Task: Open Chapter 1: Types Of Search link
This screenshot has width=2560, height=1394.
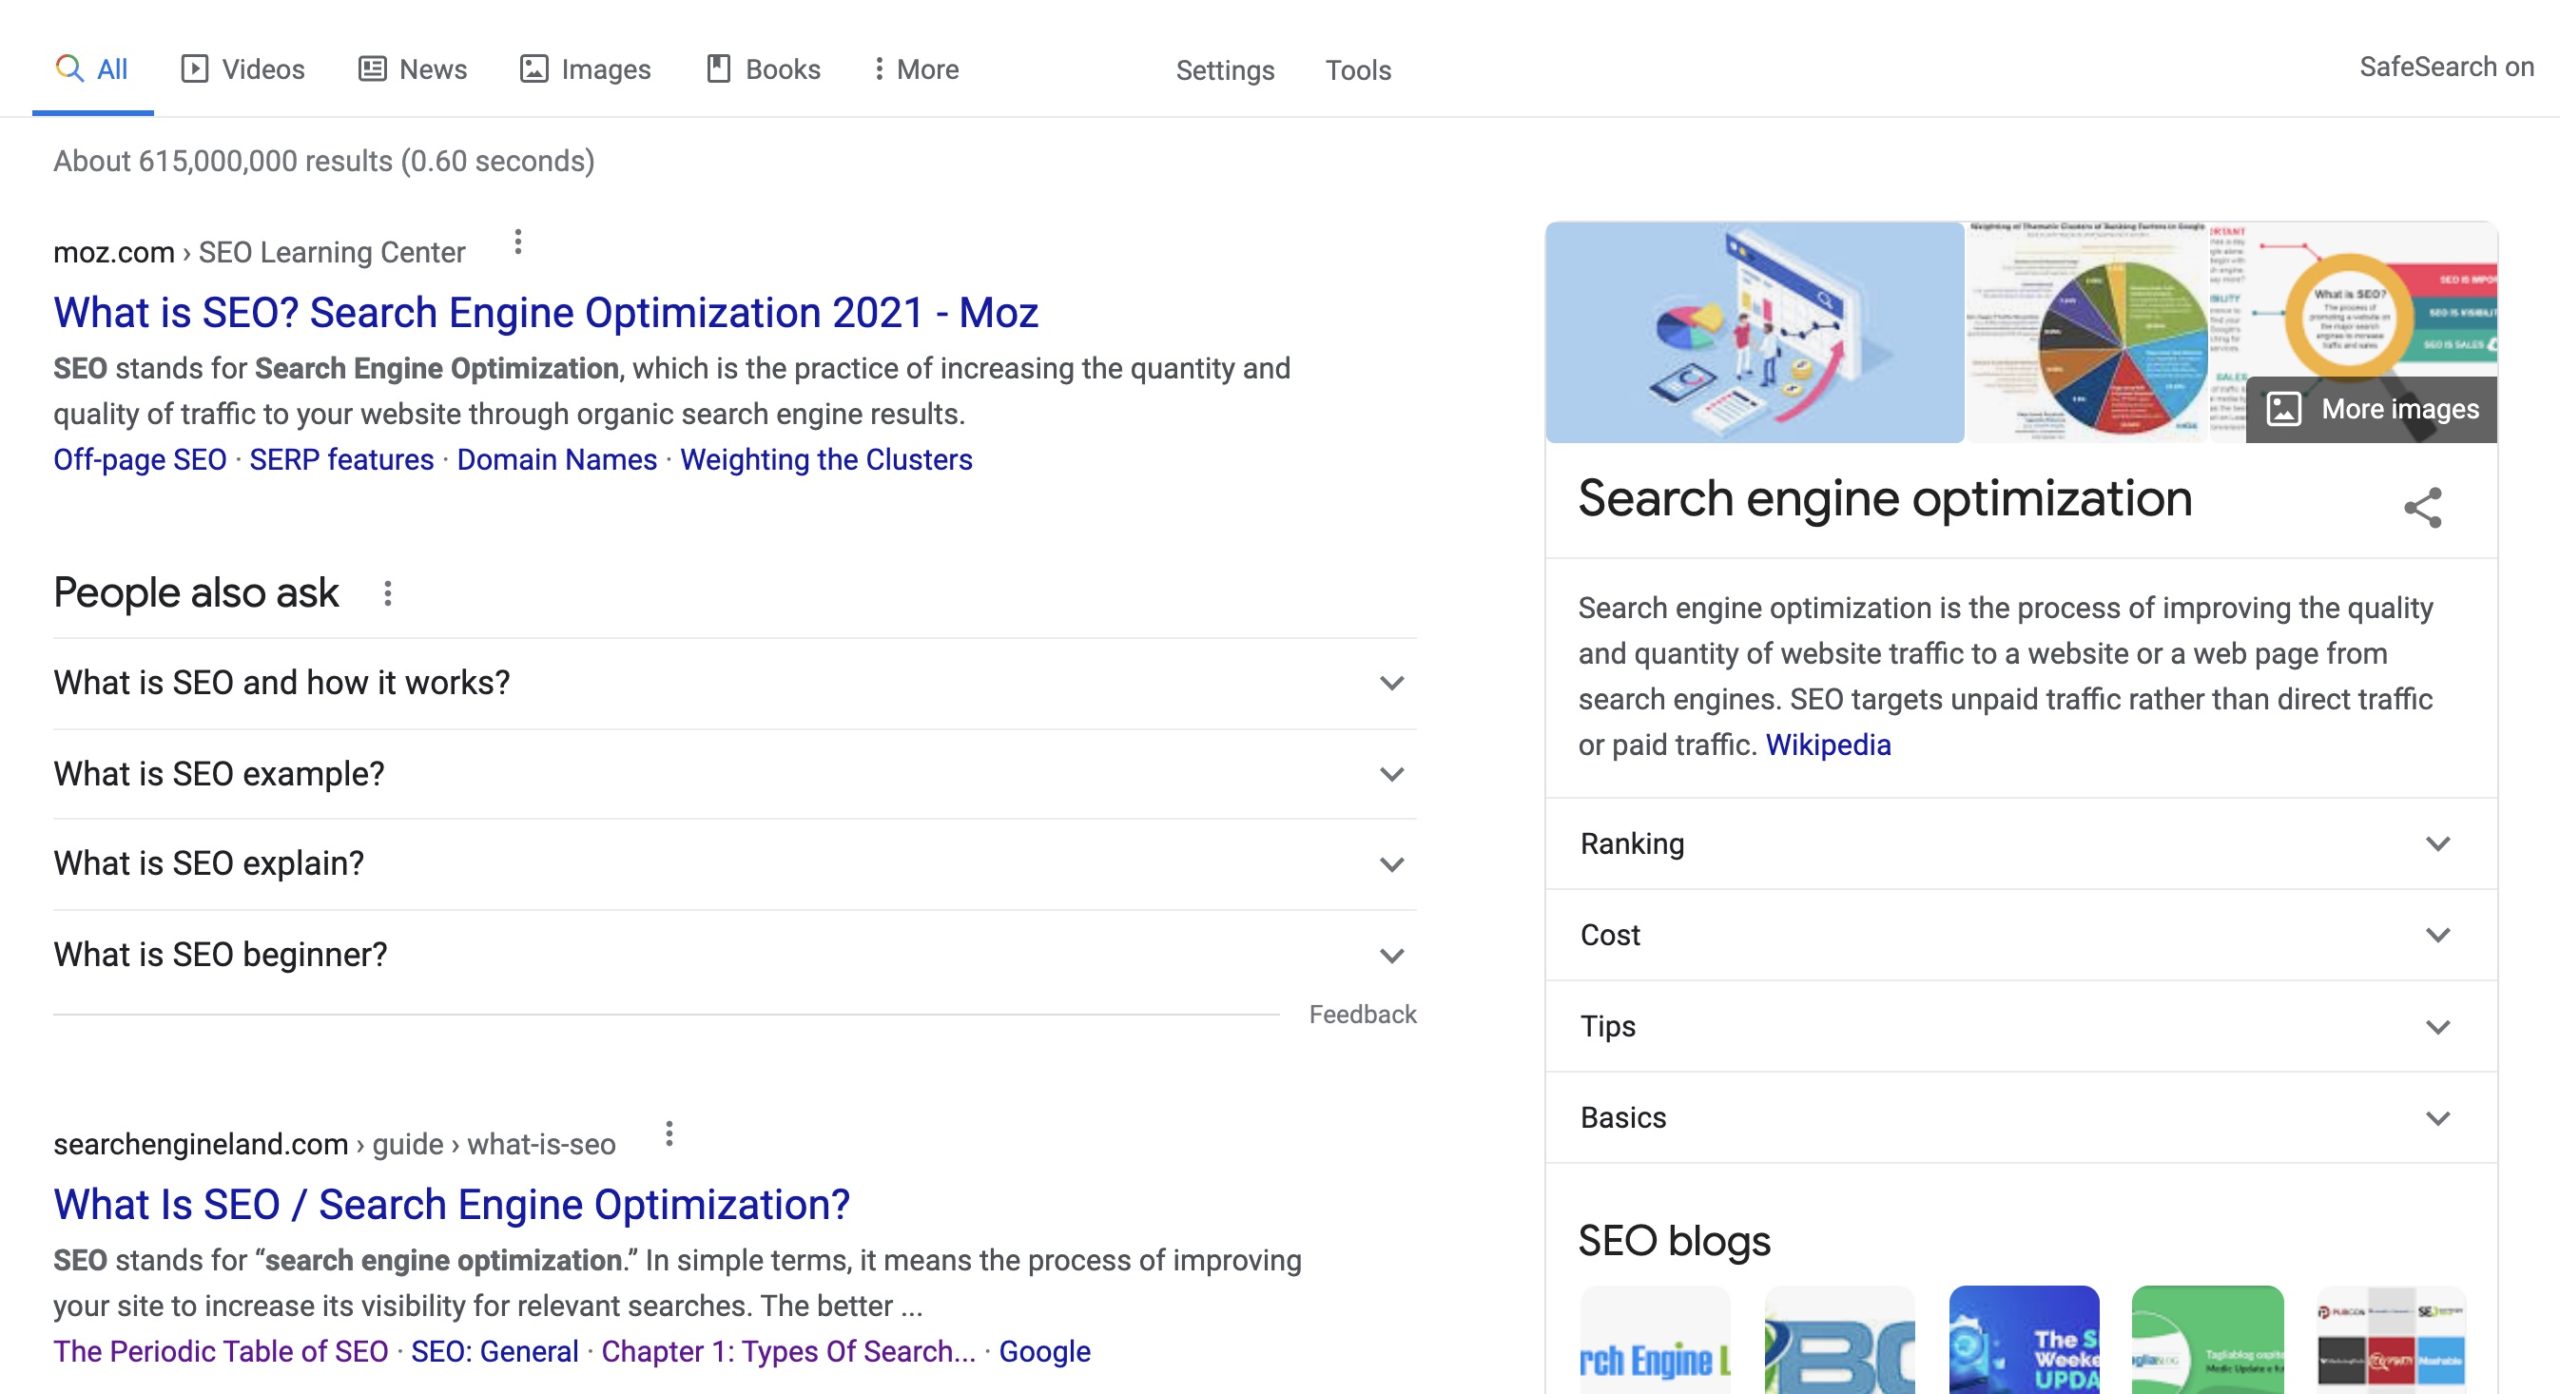Action: [x=788, y=1351]
